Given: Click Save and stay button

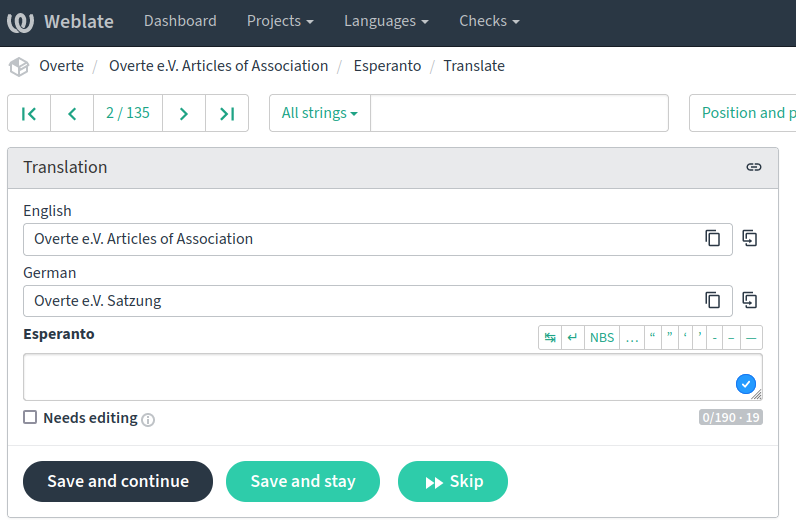Looking at the screenshot, I should [303, 481].
